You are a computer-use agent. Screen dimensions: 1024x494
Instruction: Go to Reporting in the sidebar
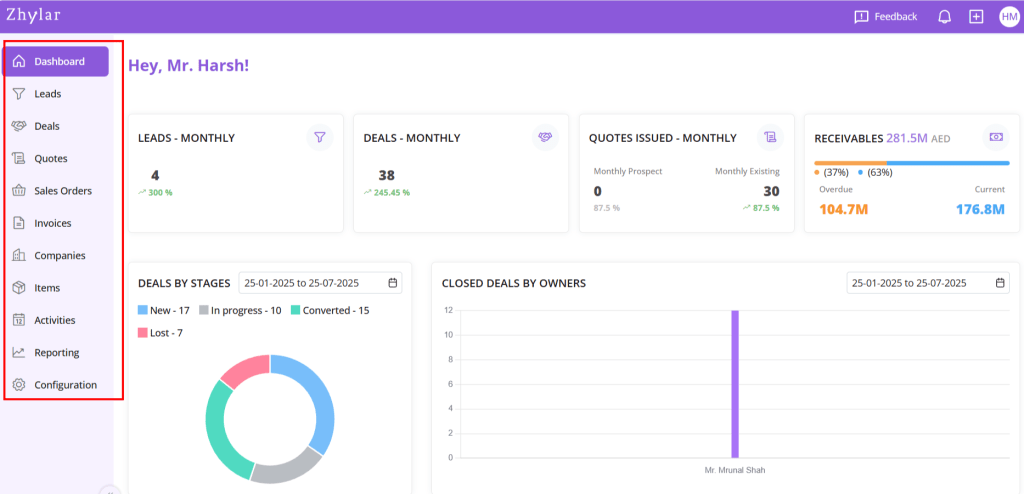point(56,353)
